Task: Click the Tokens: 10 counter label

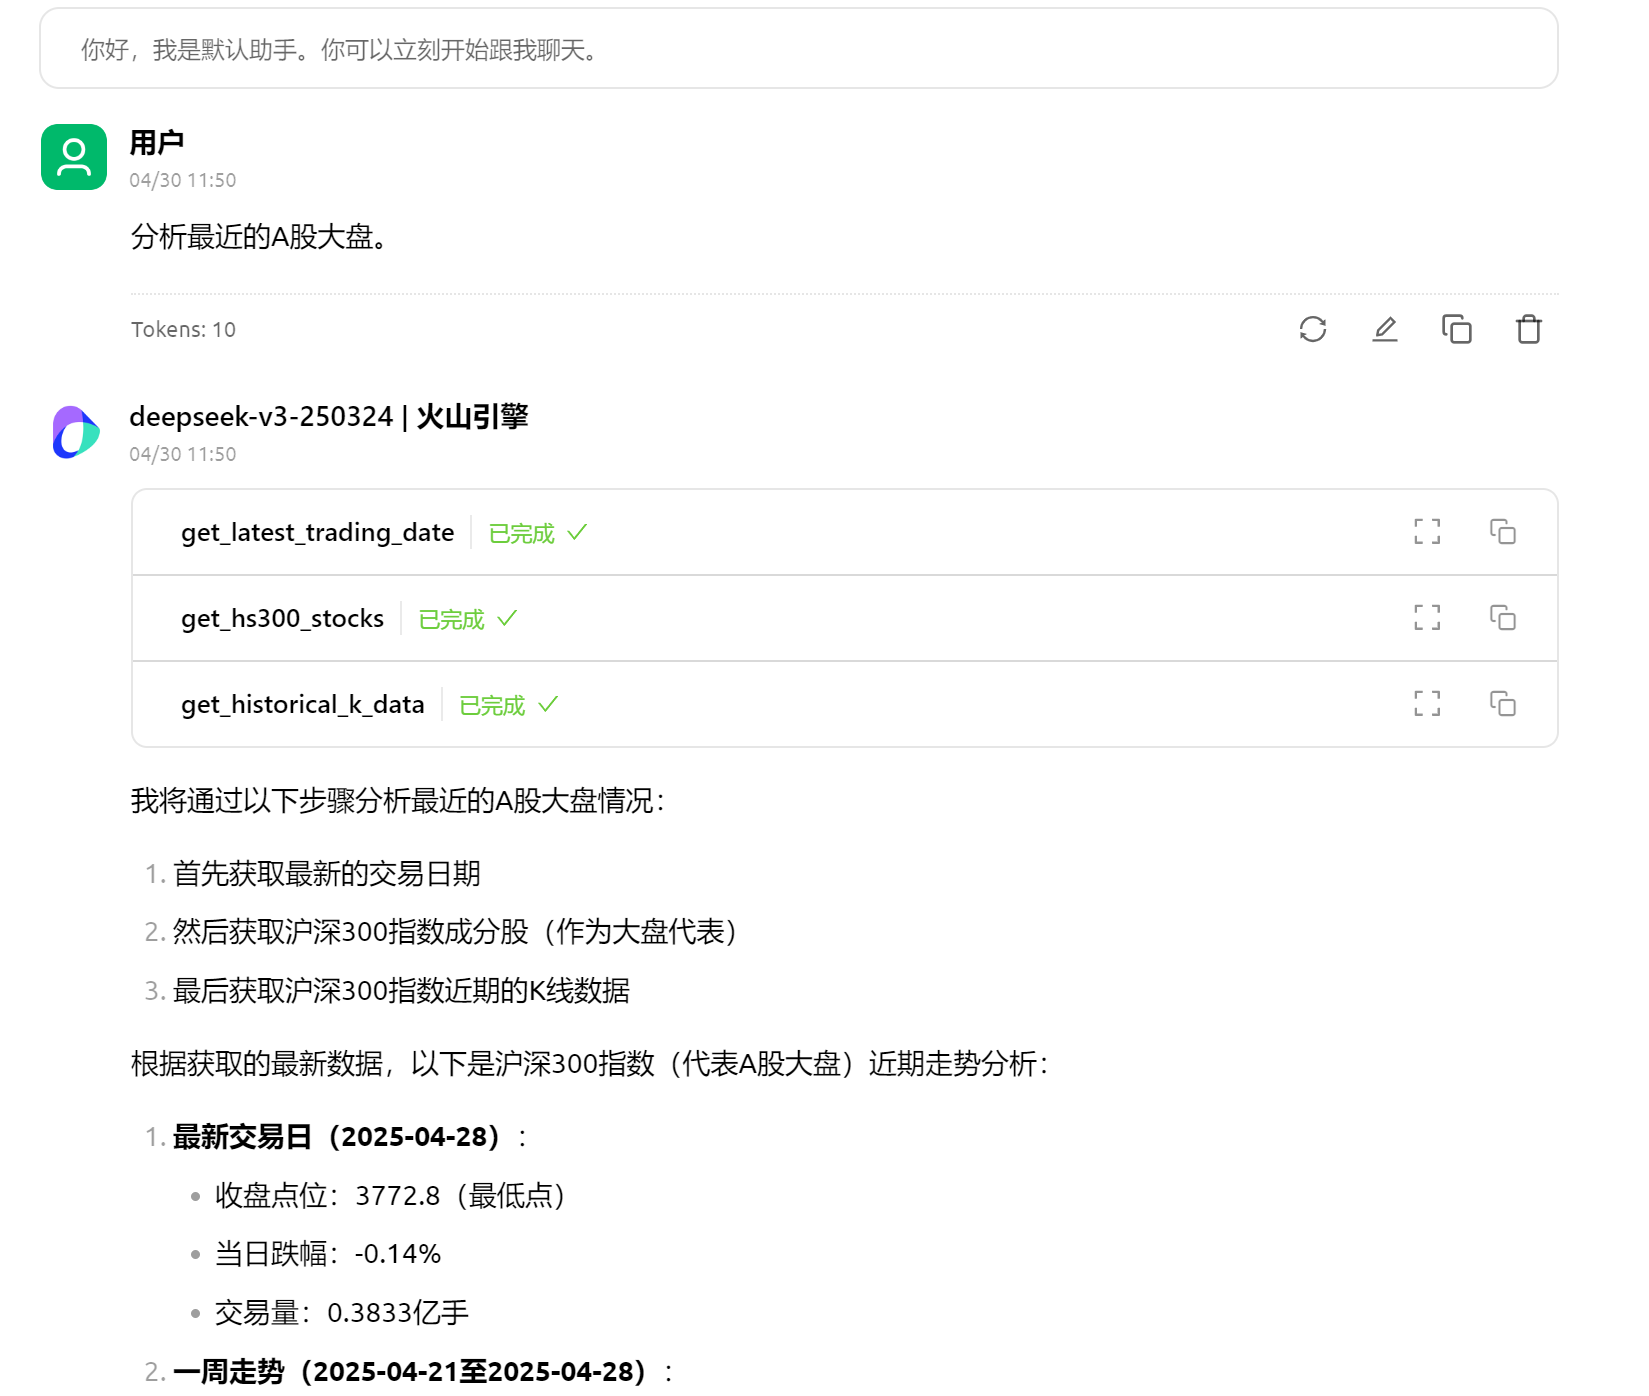Action: pyautogui.click(x=183, y=329)
